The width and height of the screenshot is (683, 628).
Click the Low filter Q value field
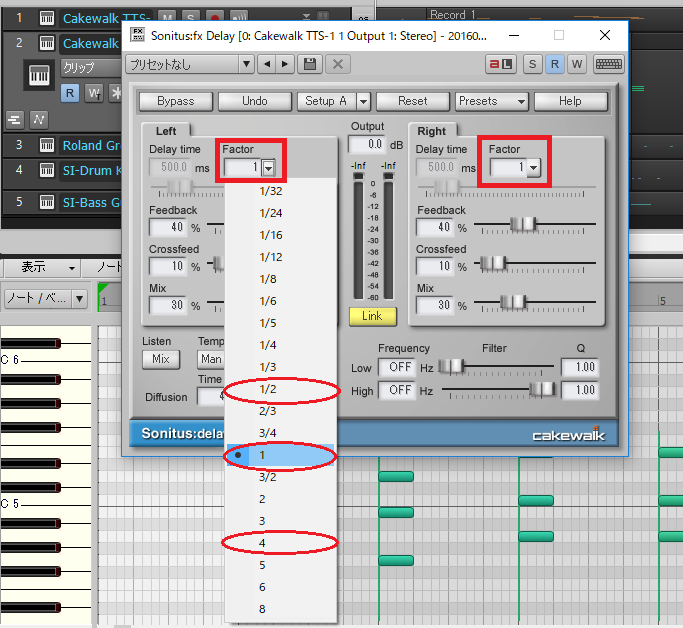(580, 367)
